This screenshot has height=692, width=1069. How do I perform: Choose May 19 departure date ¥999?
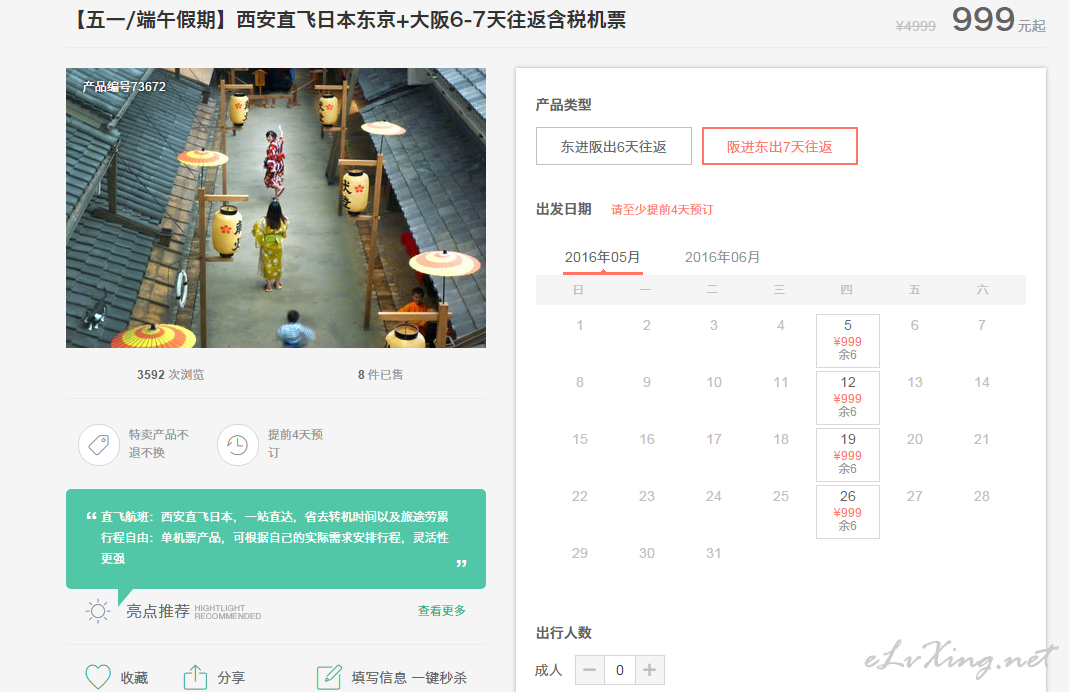point(847,455)
